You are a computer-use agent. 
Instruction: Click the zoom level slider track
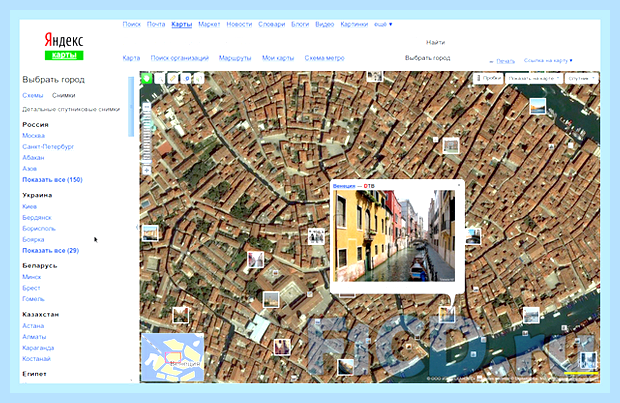pos(147,136)
